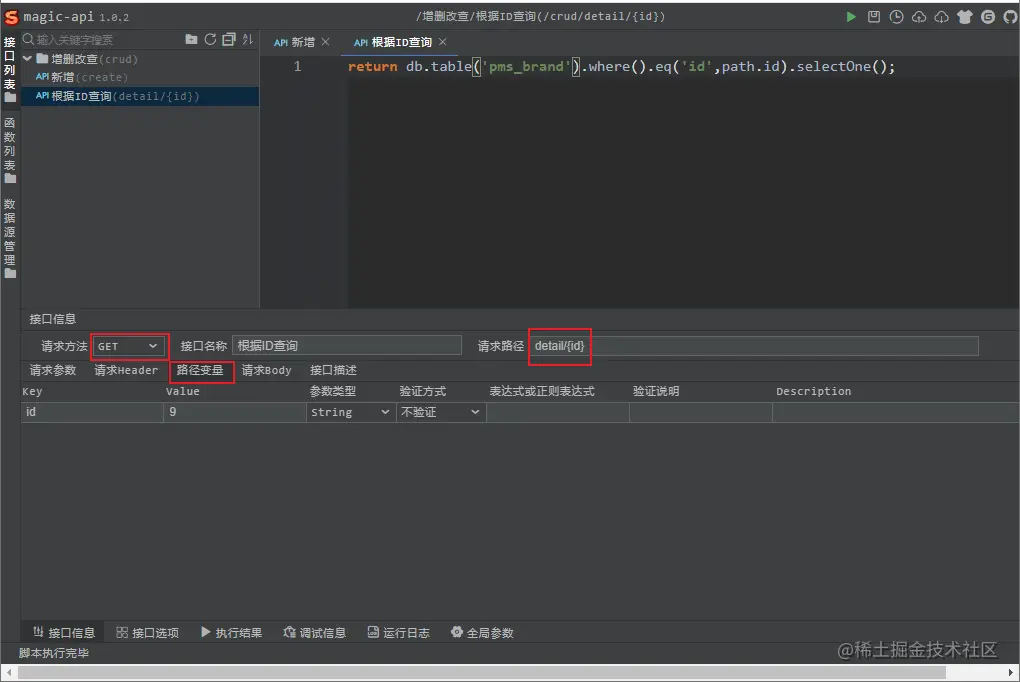1020x682 pixels.
Task: Save the API using the floppy disk icon
Action: point(874,17)
